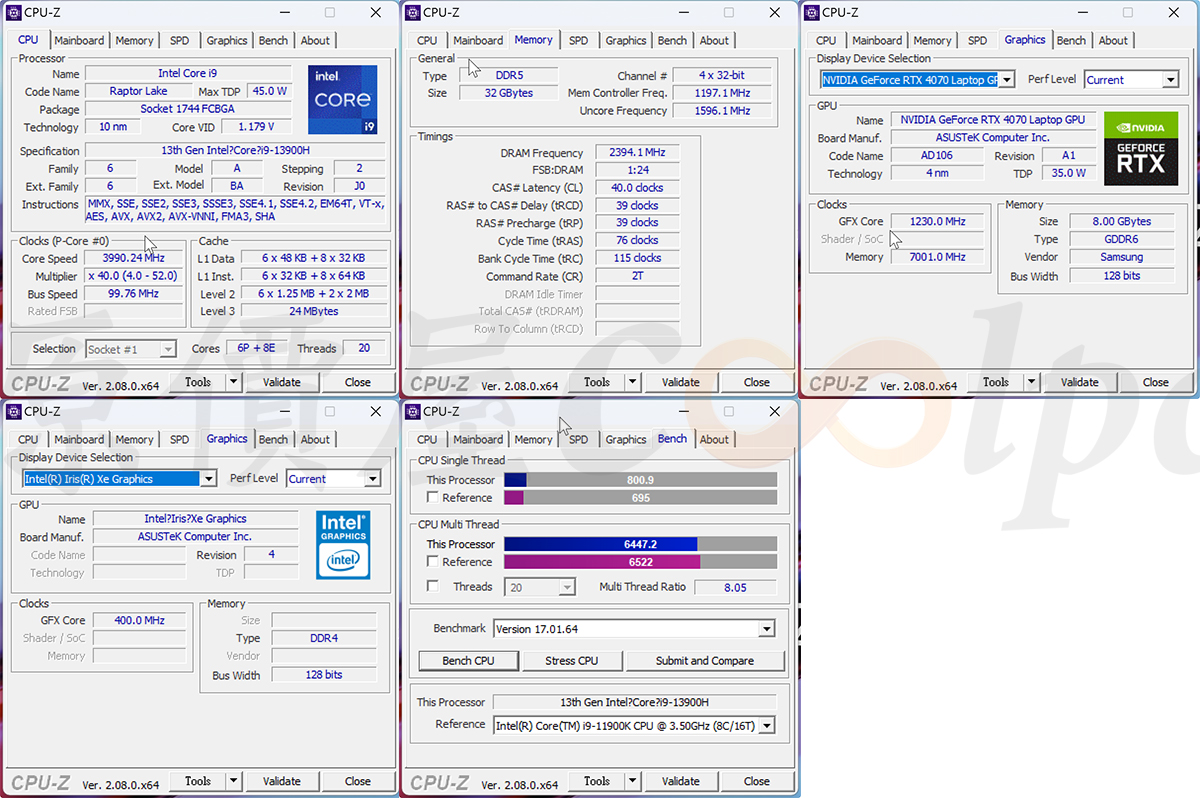This screenshot has width=1200, height=798.
Task: Click the GPU Memory 7001.0 MHz value
Action: [938, 257]
